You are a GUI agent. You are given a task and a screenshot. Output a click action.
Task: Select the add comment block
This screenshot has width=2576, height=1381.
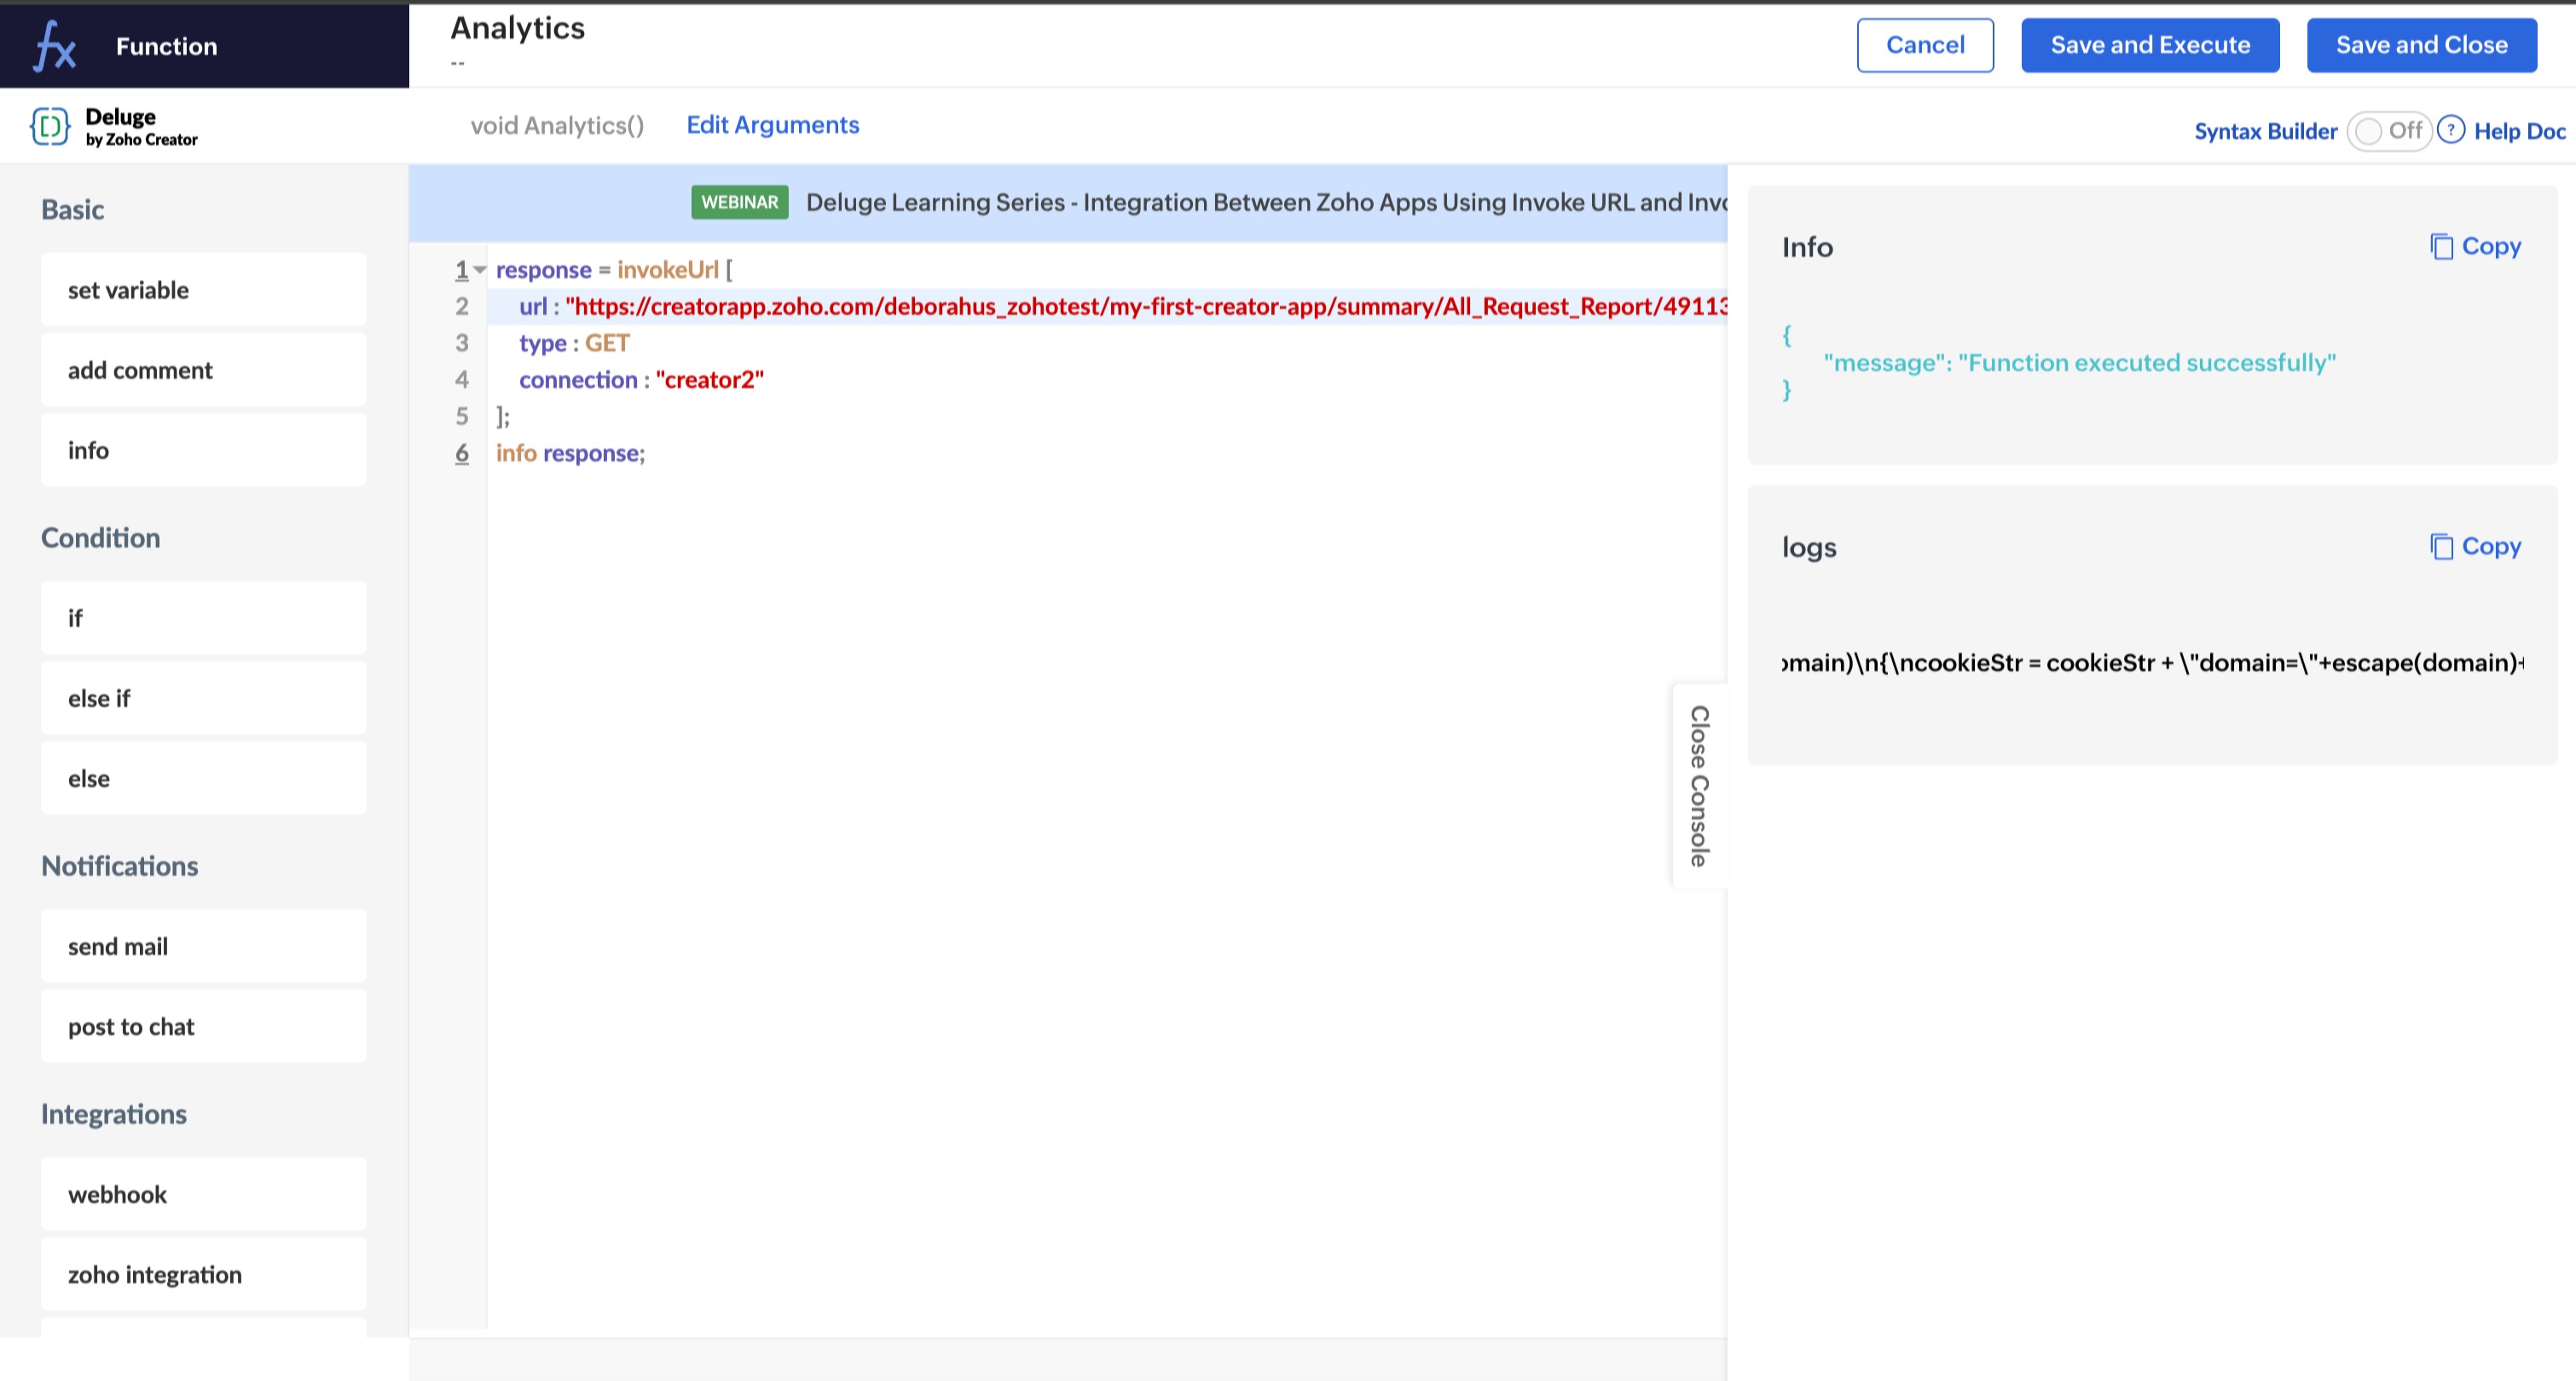click(x=203, y=370)
